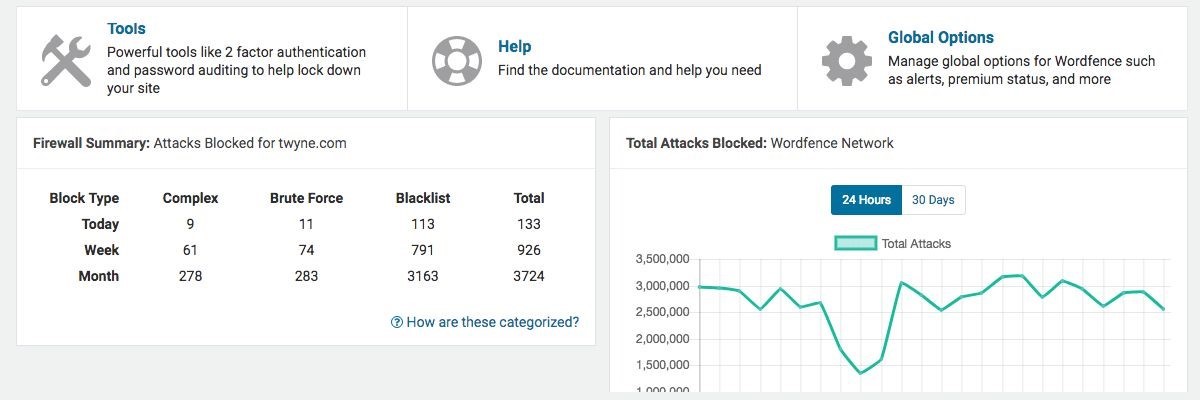Click the 2,500,000 y-axis label
Viewport: 1200px width, 400px height.
point(661,312)
